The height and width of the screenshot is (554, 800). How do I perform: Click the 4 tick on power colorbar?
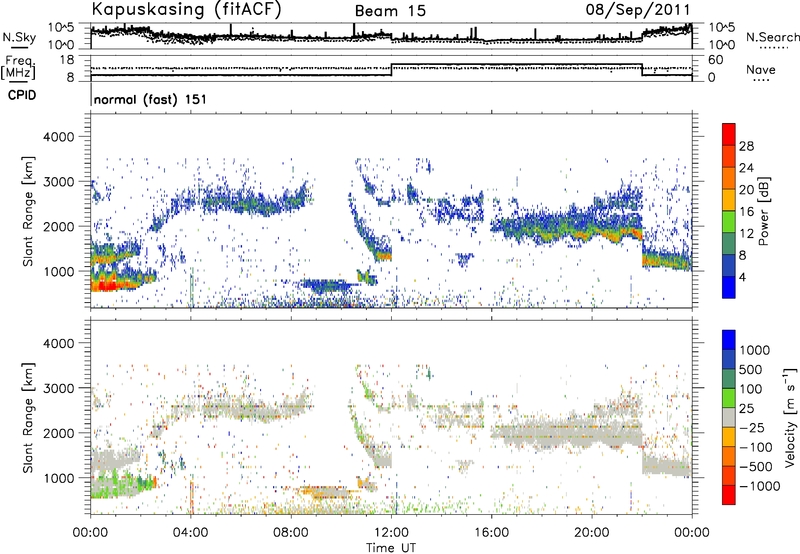(x=742, y=277)
